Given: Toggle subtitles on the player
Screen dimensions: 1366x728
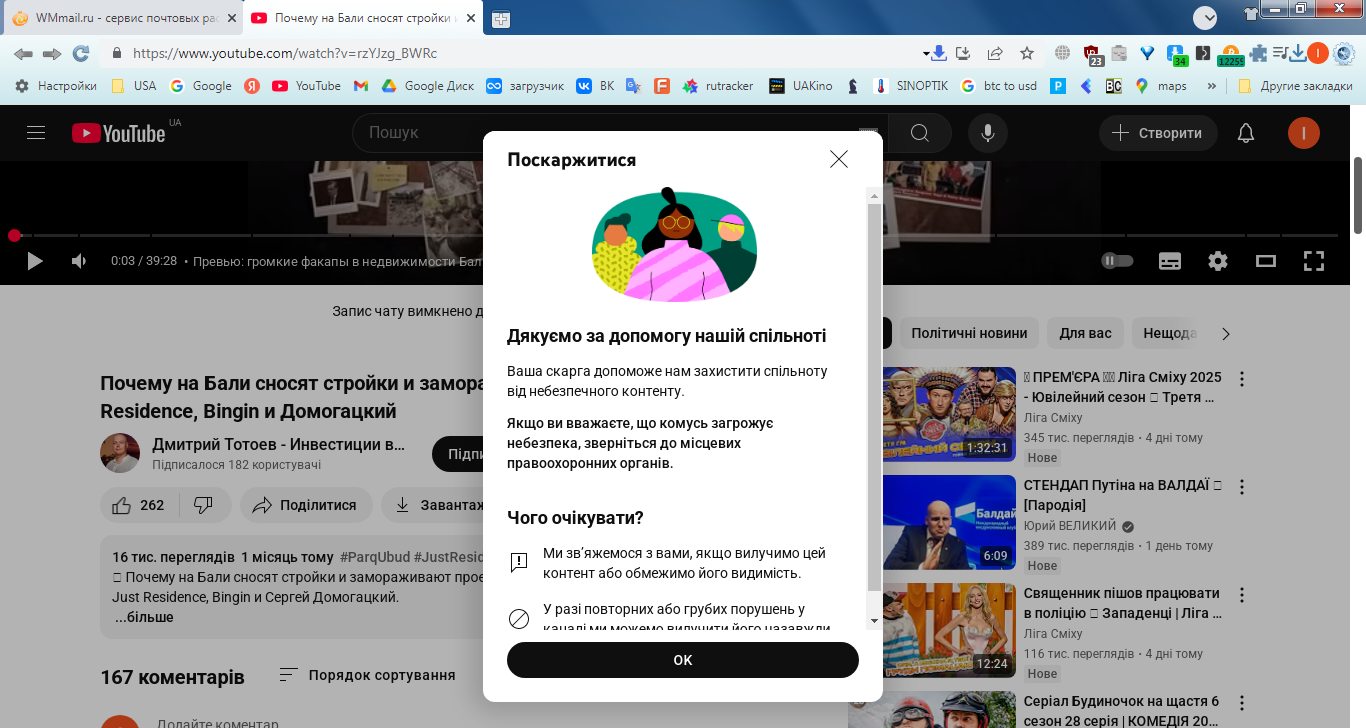Looking at the screenshot, I should click(x=1170, y=261).
